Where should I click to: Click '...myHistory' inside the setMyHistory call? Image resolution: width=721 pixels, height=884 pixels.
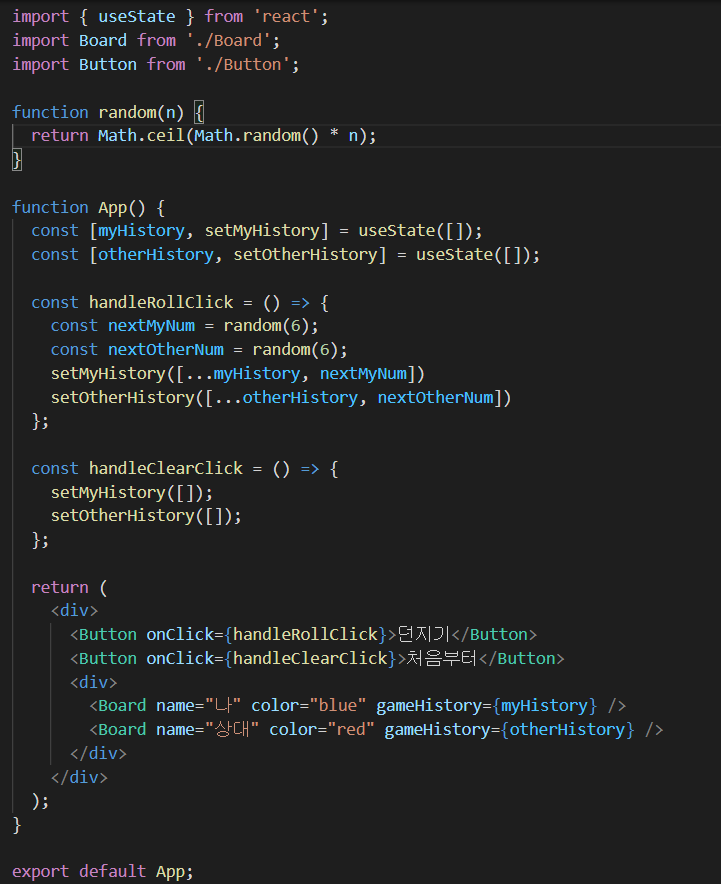coord(242,374)
